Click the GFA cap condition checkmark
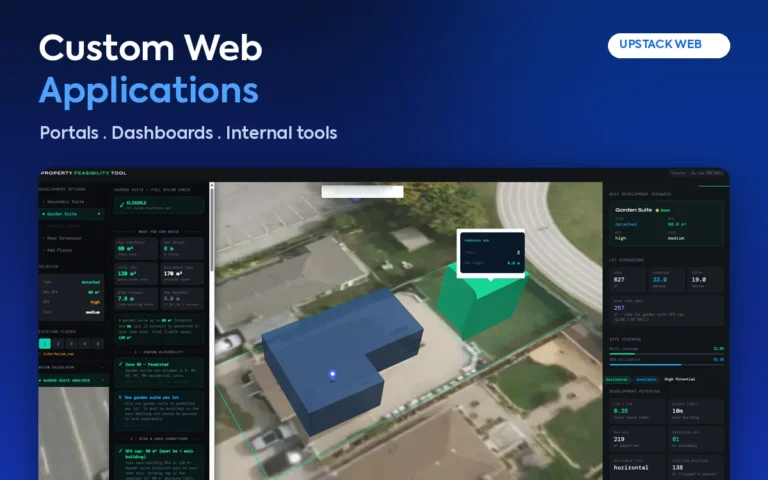Screen dimensions: 768x480 click(120, 451)
